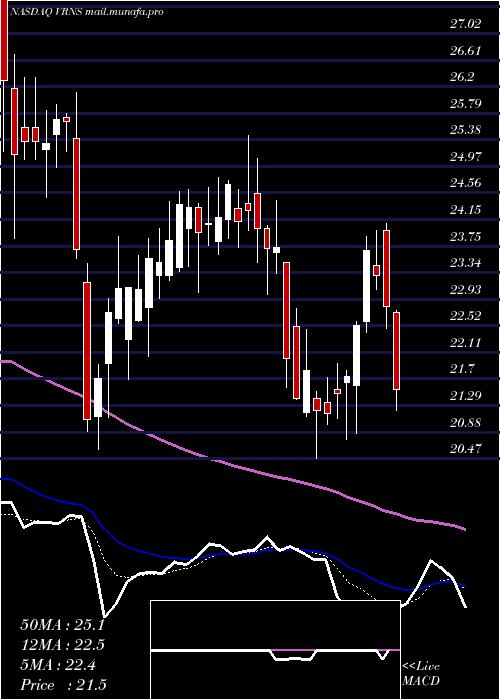
Task: Click the 26.2 price axis label
Action: (x=462, y=77)
